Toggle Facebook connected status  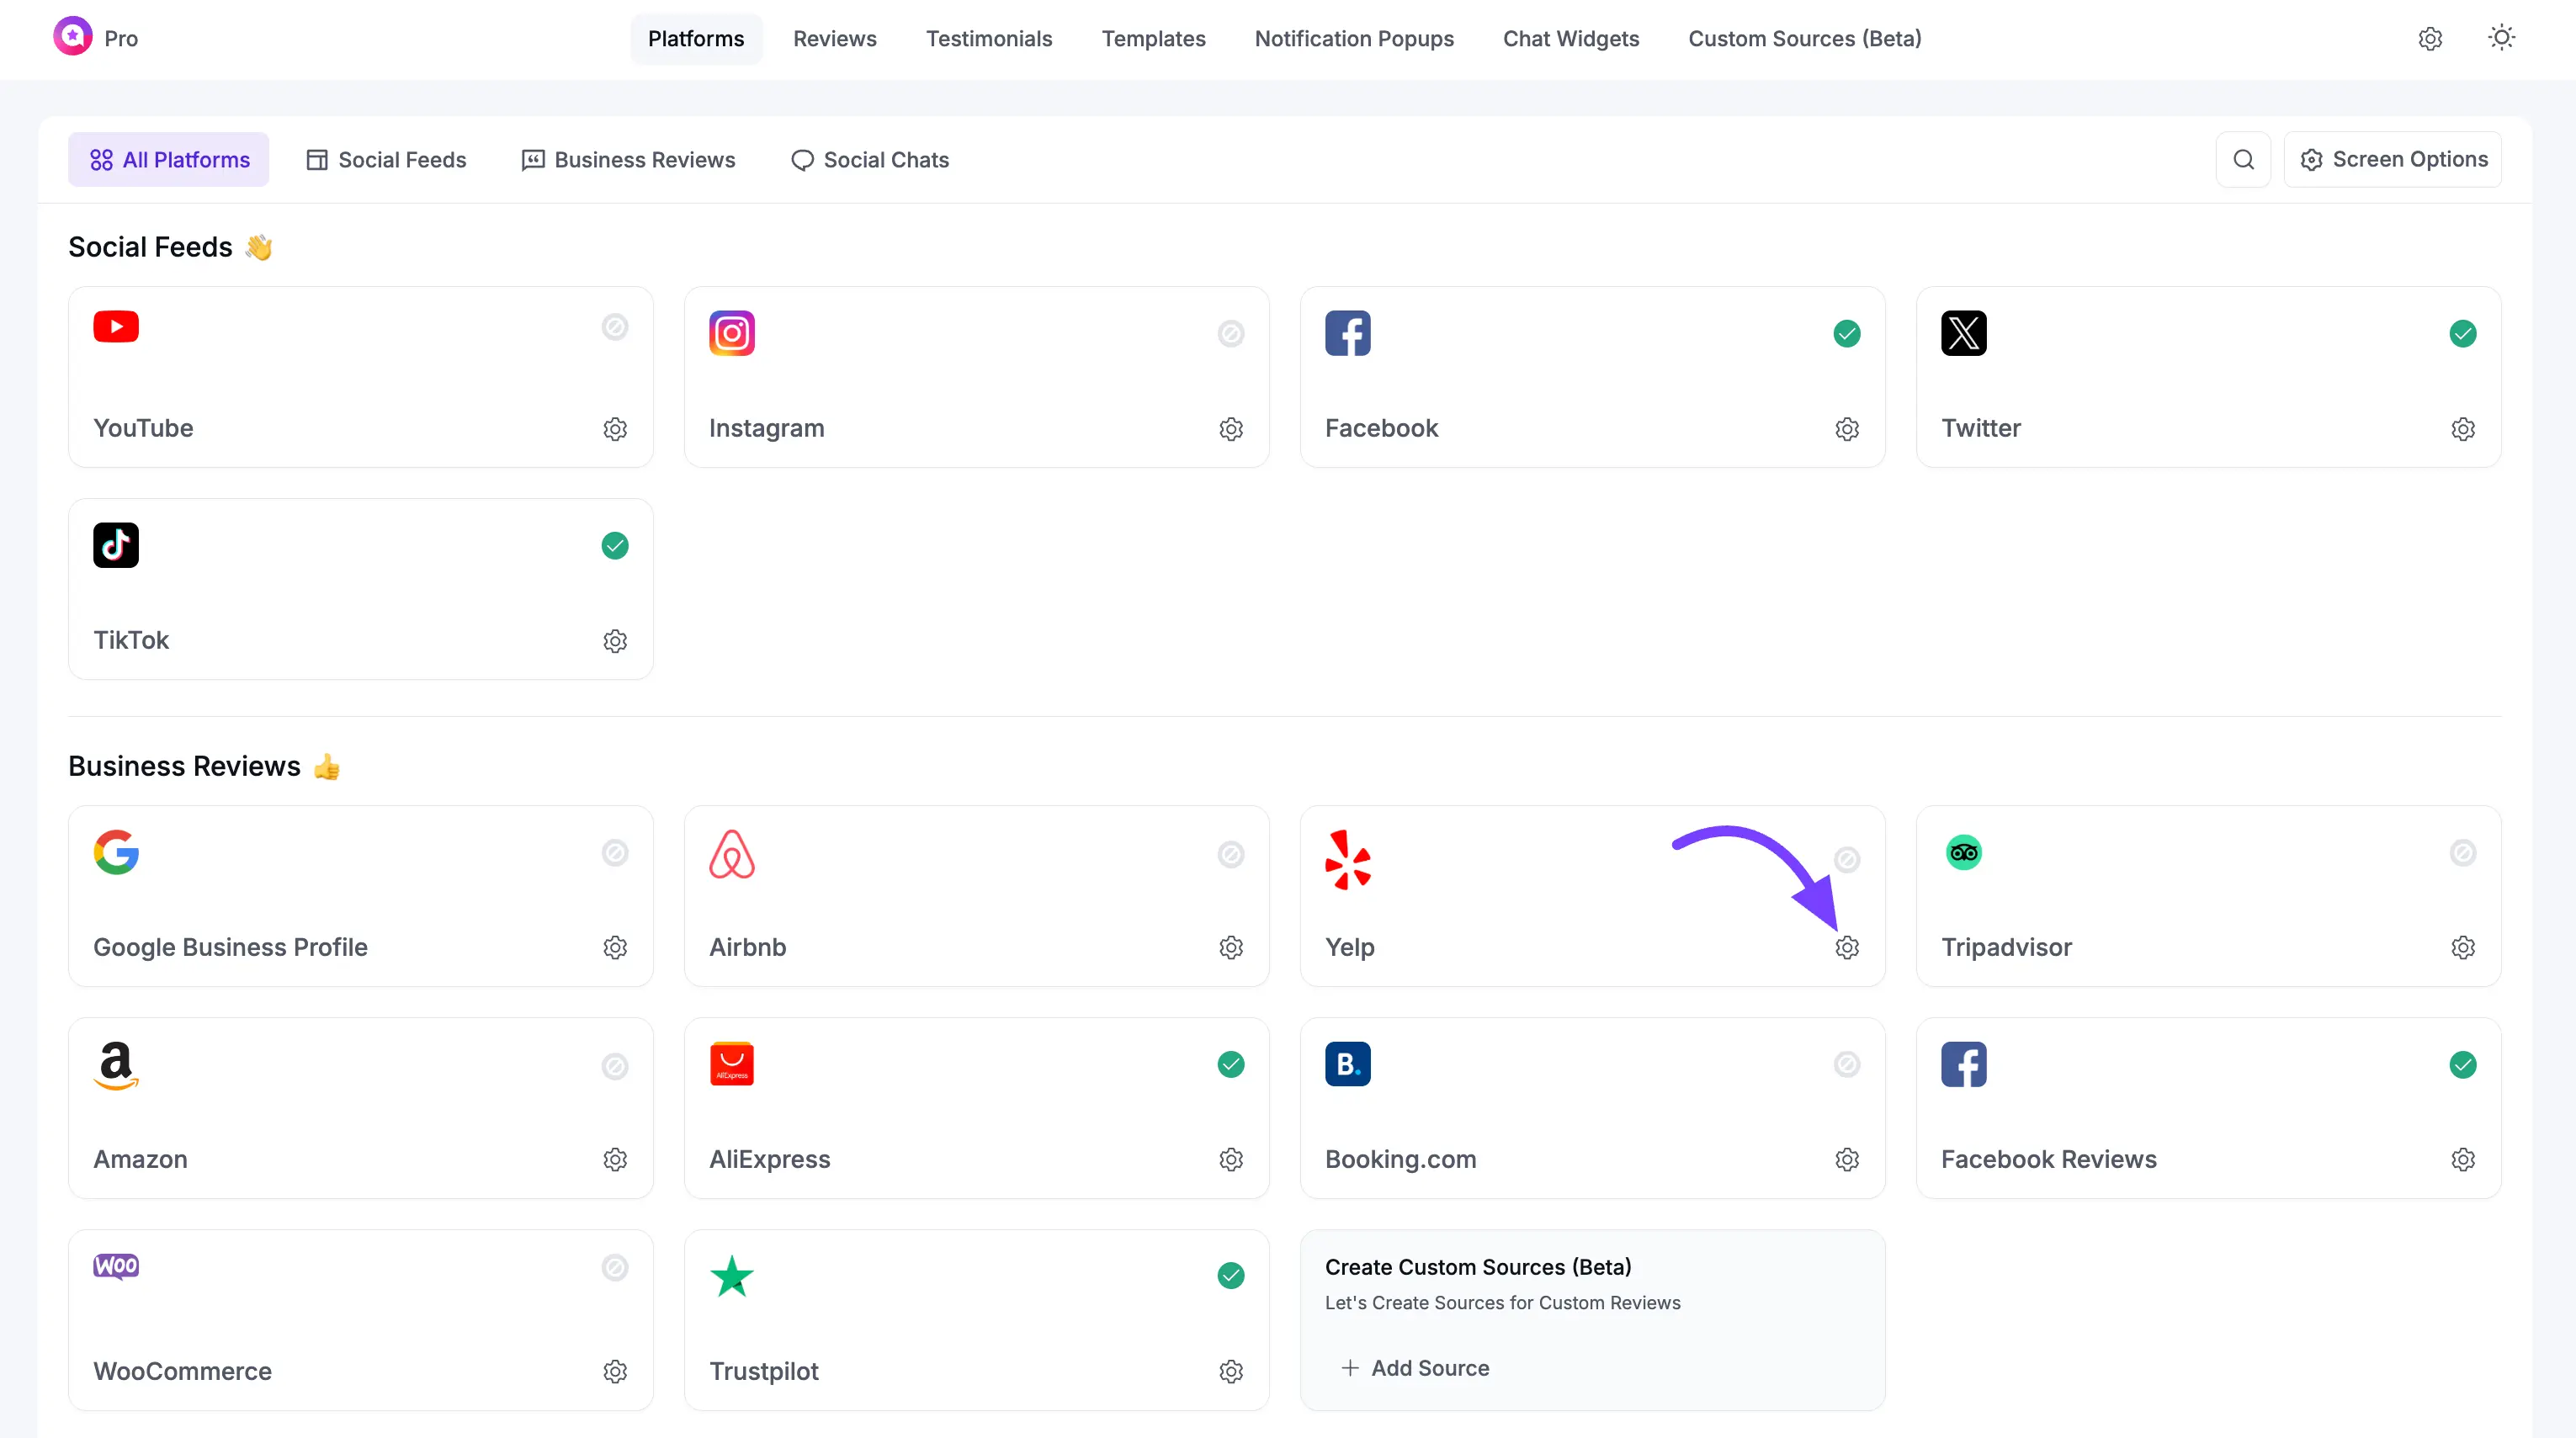coord(1847,334)
